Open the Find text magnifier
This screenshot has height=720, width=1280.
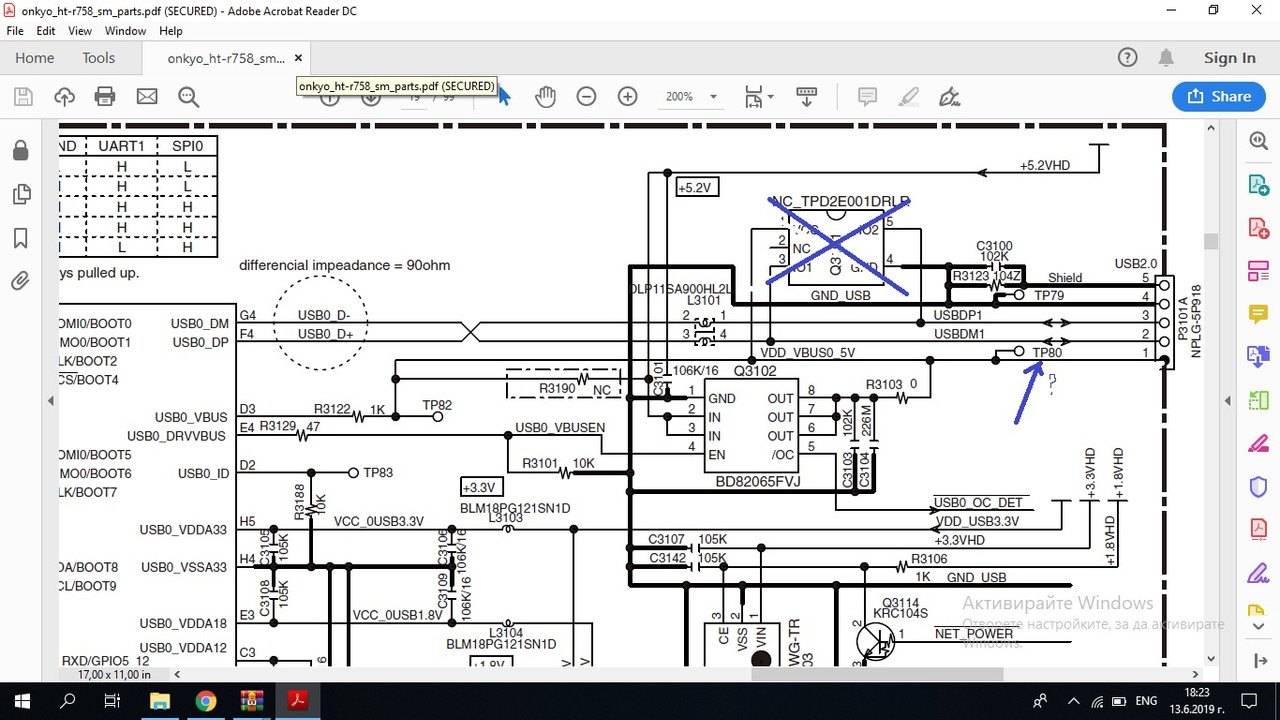coord(188,97)
